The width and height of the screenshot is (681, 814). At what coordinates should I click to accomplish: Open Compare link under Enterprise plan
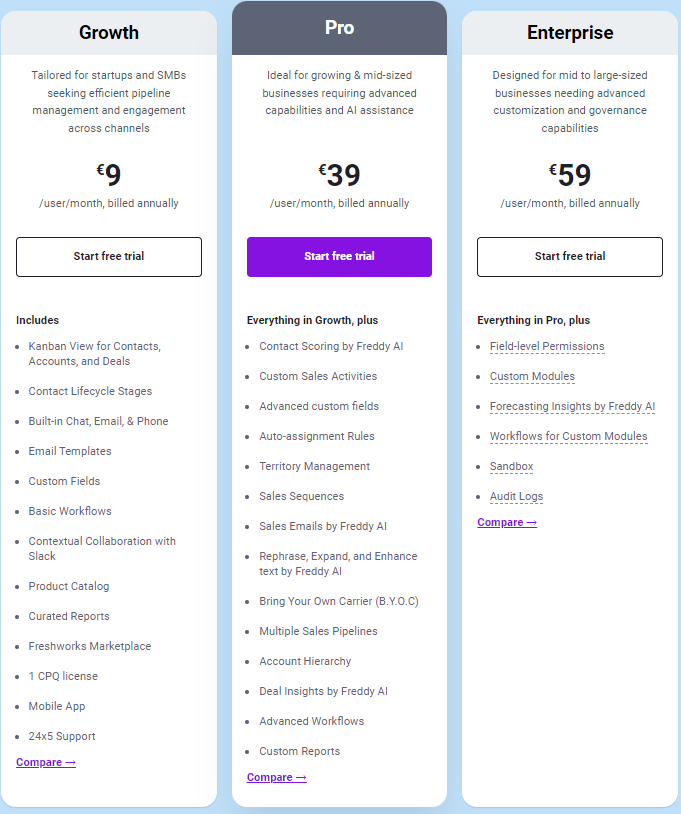507,523
